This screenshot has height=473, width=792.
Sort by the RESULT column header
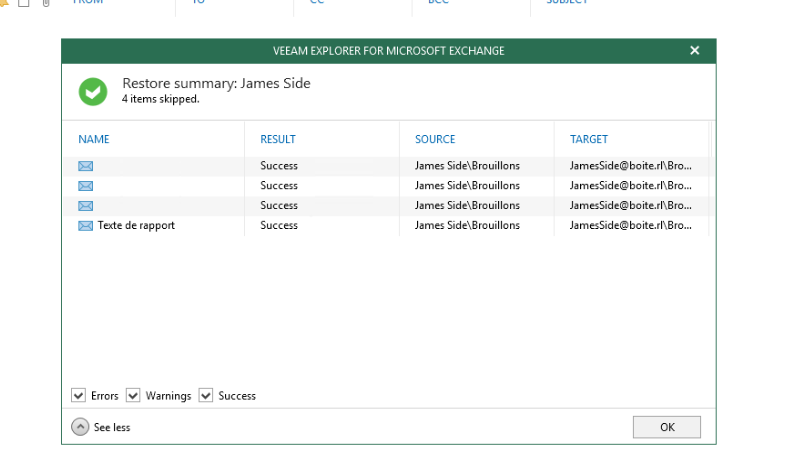click(278, 140)
